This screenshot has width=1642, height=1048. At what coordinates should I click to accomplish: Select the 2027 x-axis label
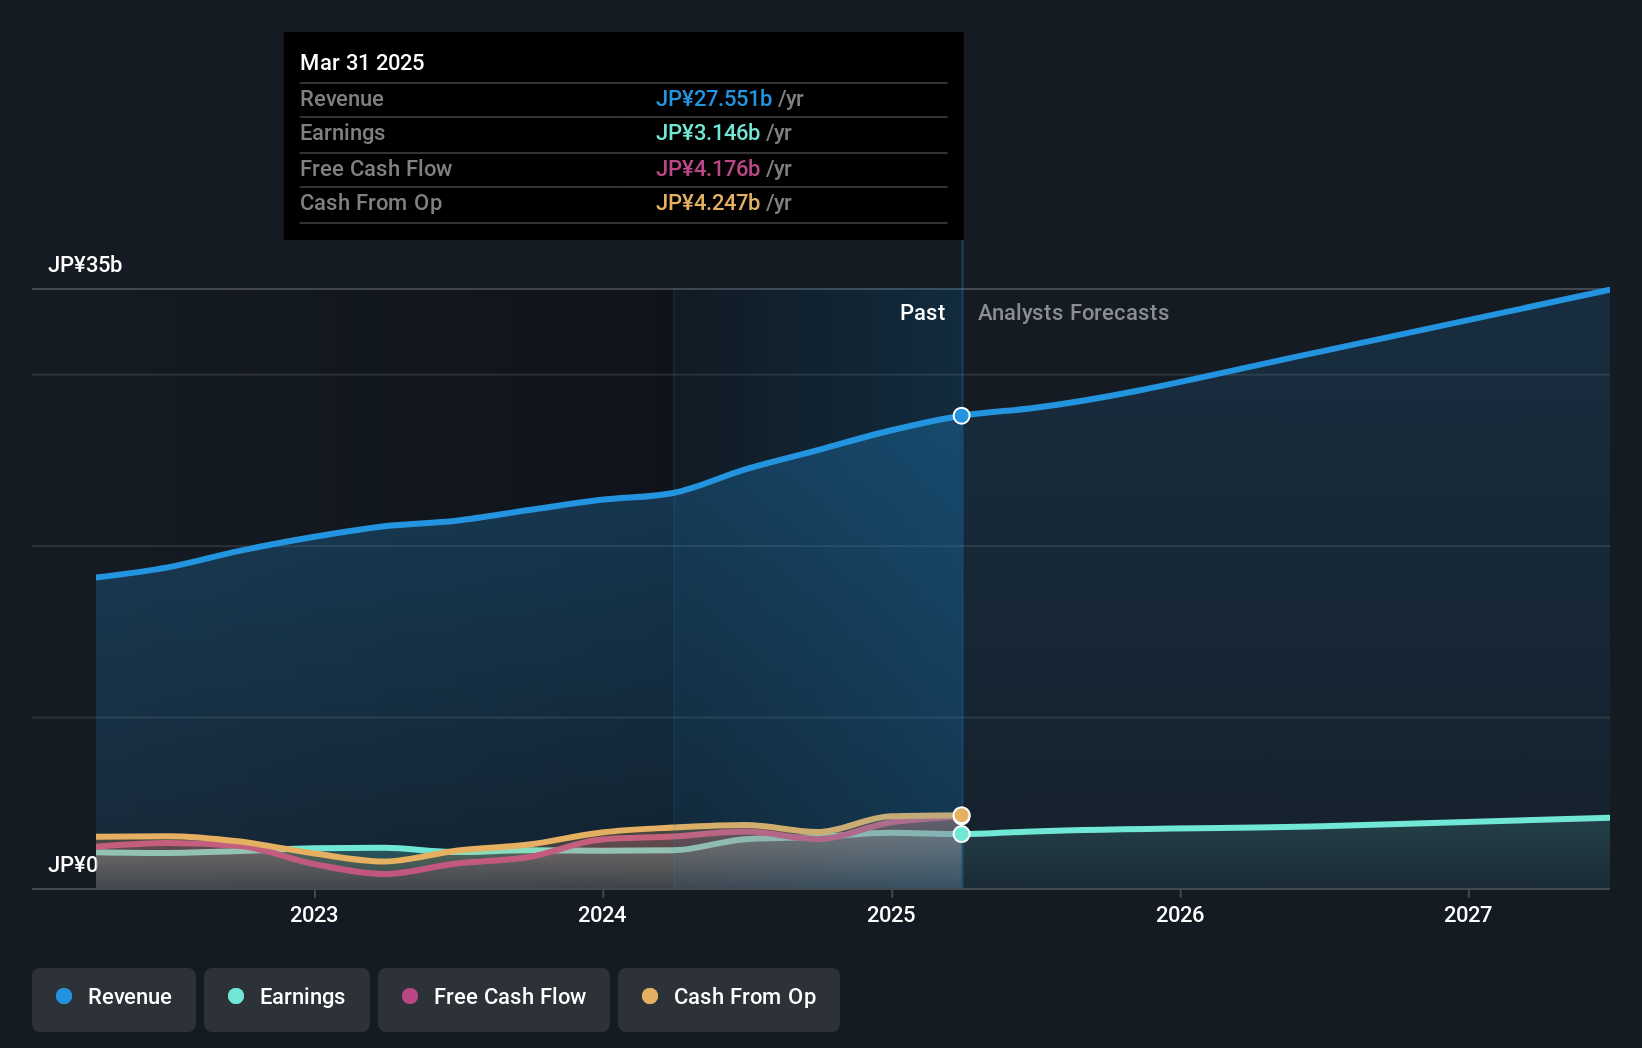[1468, 914]
